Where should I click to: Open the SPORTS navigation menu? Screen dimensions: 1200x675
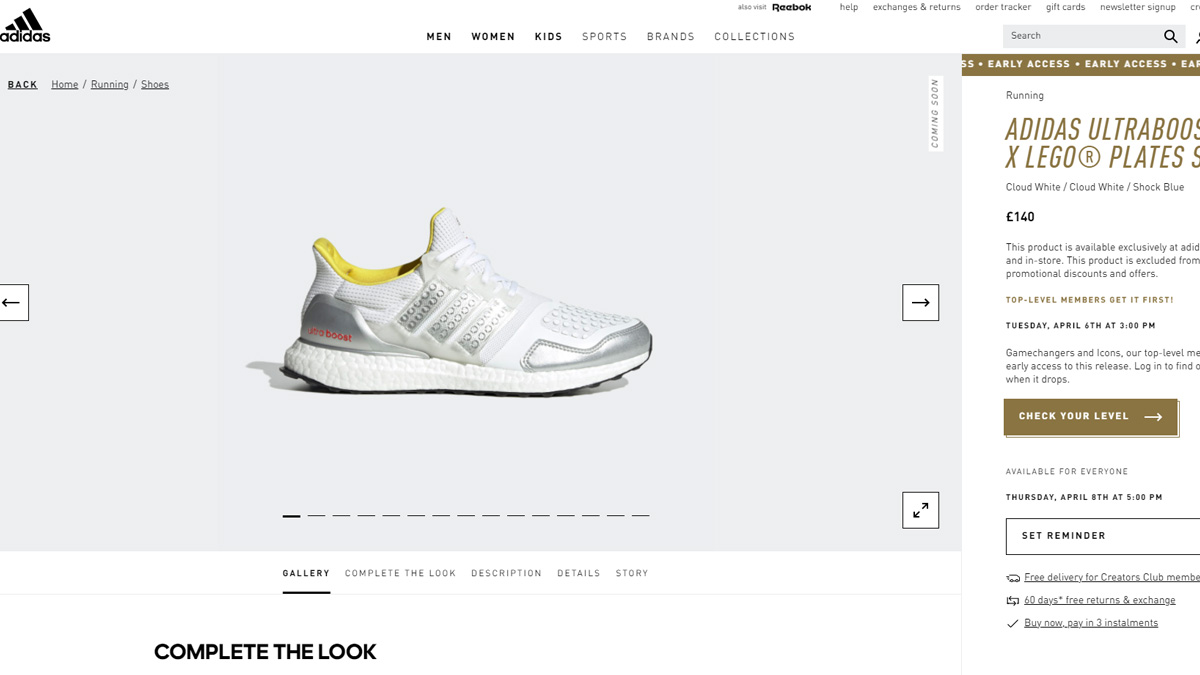[605, 37]
